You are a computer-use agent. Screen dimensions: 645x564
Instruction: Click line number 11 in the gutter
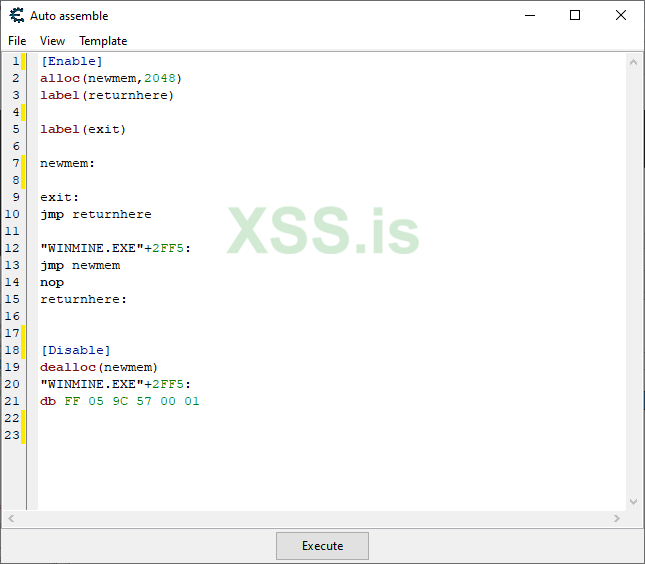[12, 231]
